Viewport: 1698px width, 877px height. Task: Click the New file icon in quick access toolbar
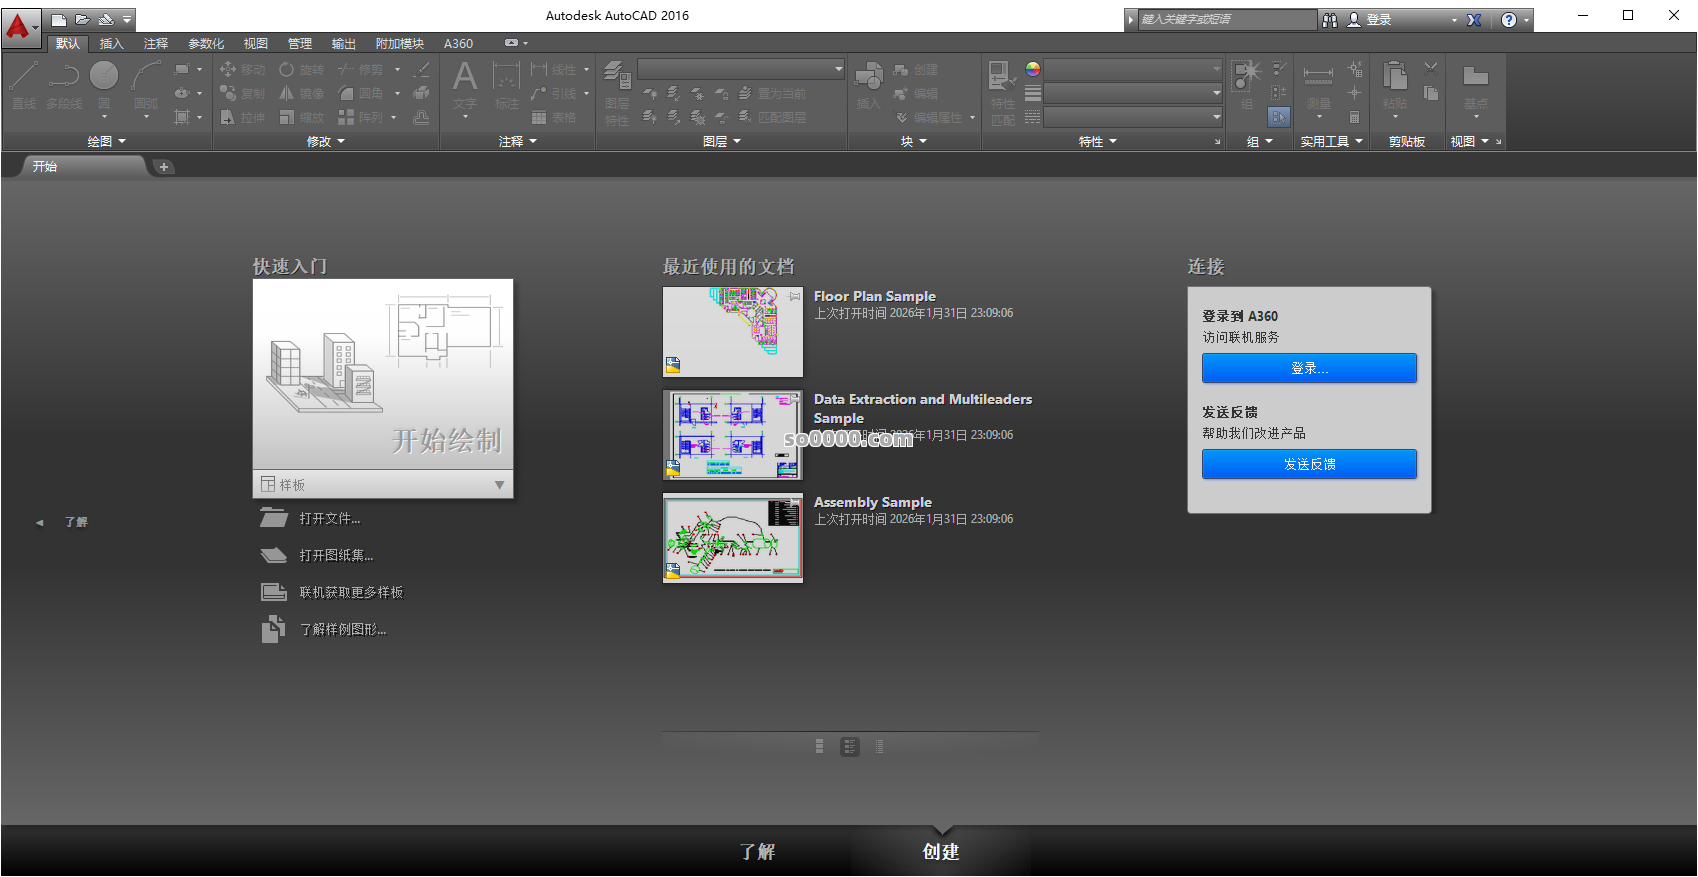[x=59, y=19]
